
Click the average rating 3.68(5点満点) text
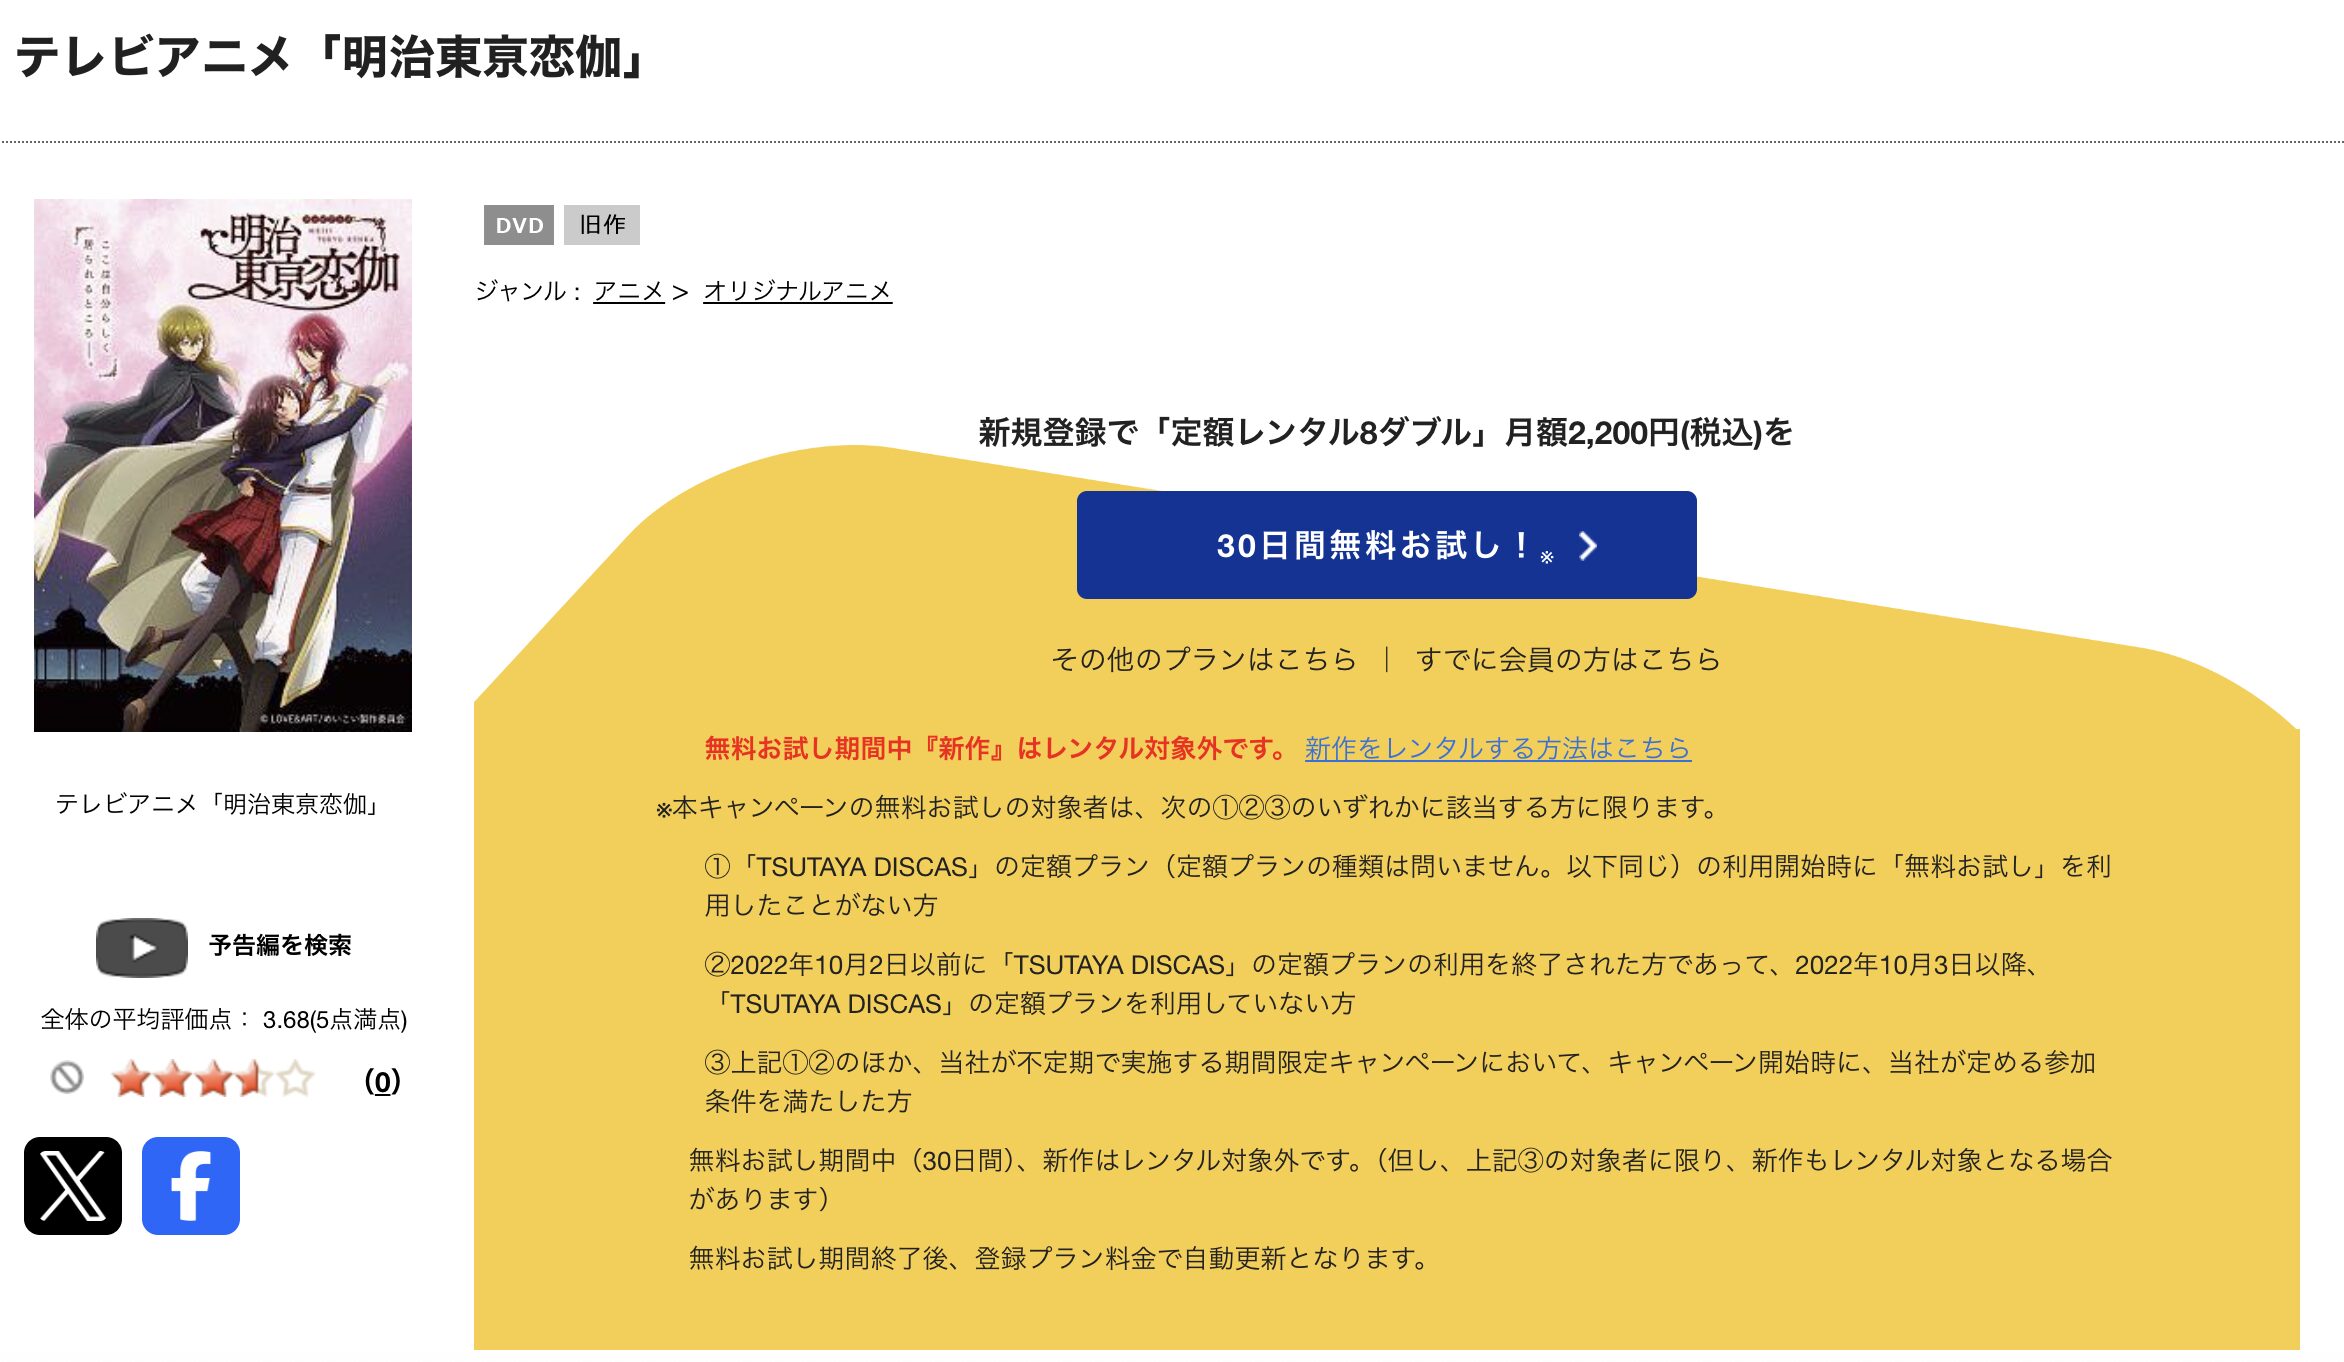(334, 1020)
